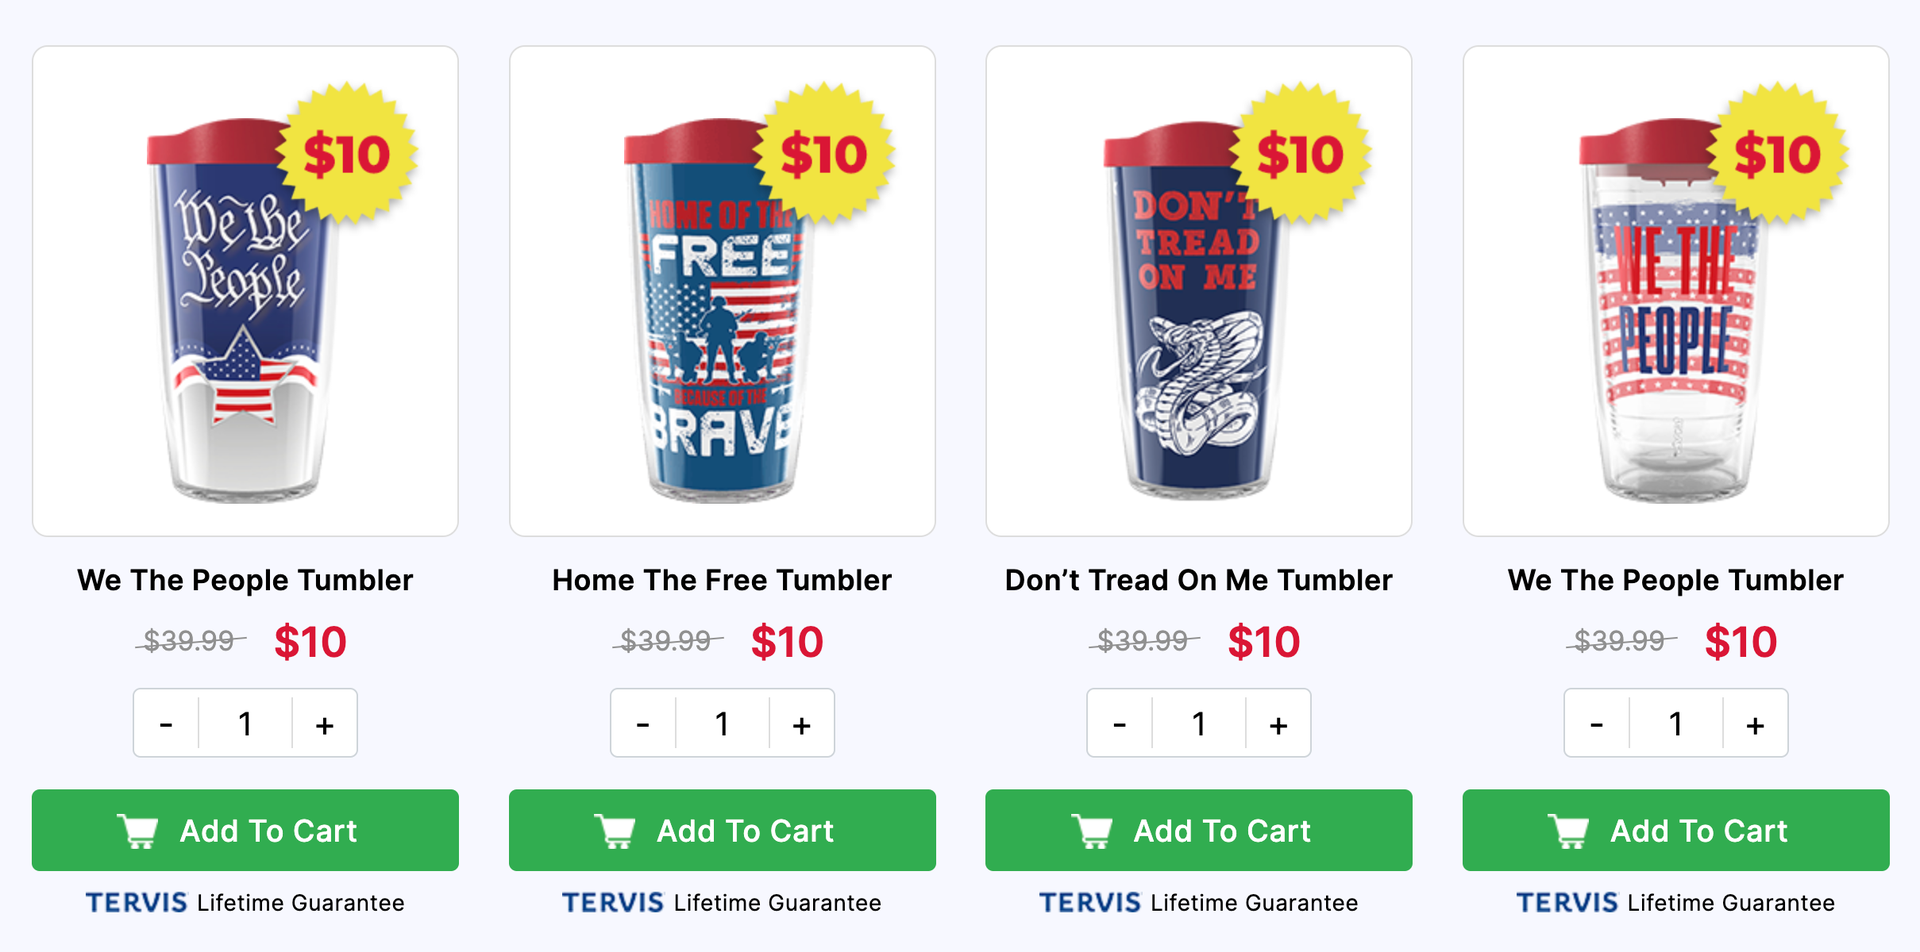Image resolution: width=1920 pixels, height=952 pixels.
Task: Click cart icon on Home The Free's Add To Cart
Action: click(615, 831)
